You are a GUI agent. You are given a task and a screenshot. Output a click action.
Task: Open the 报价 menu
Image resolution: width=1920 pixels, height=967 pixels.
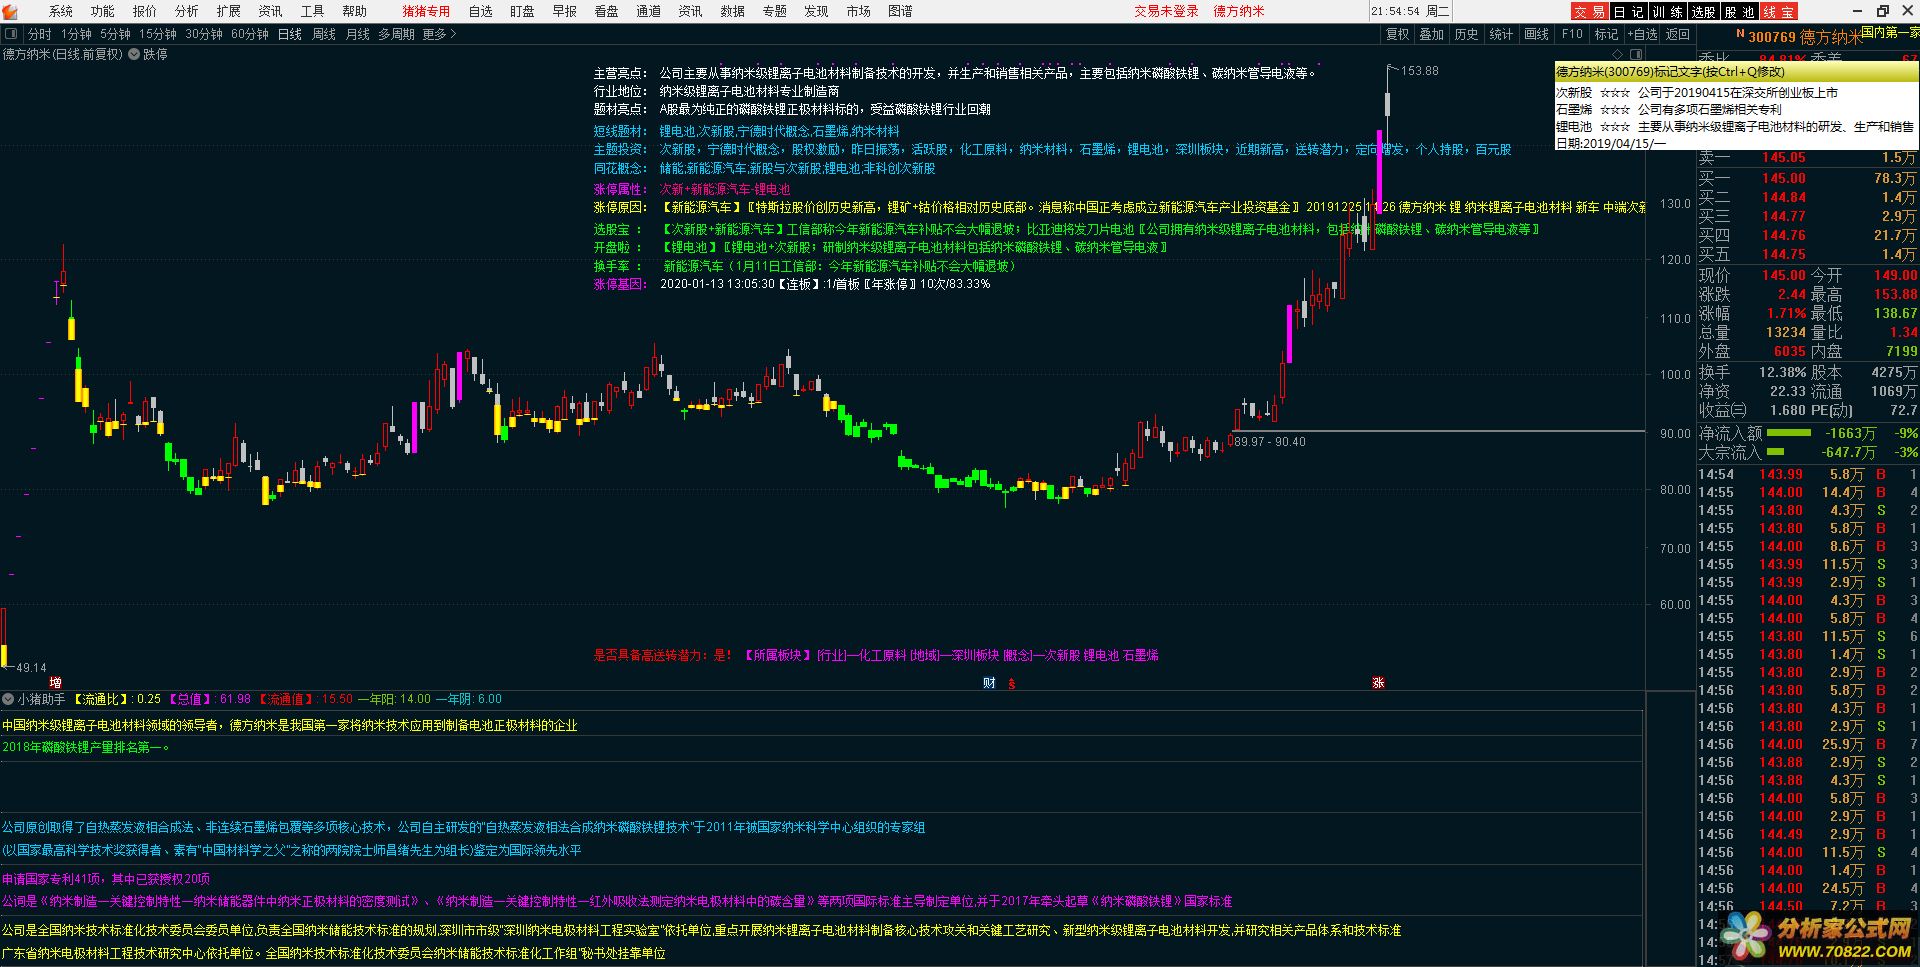pos(145,11)
